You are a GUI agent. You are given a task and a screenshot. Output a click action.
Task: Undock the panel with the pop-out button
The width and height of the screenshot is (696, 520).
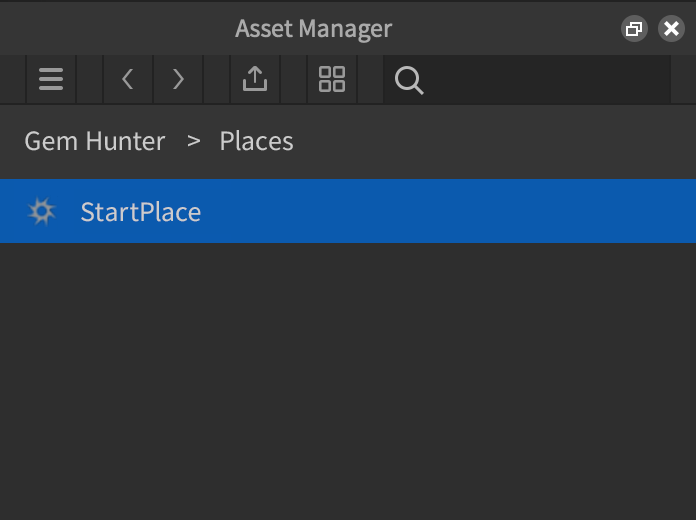tap(633, 29)
